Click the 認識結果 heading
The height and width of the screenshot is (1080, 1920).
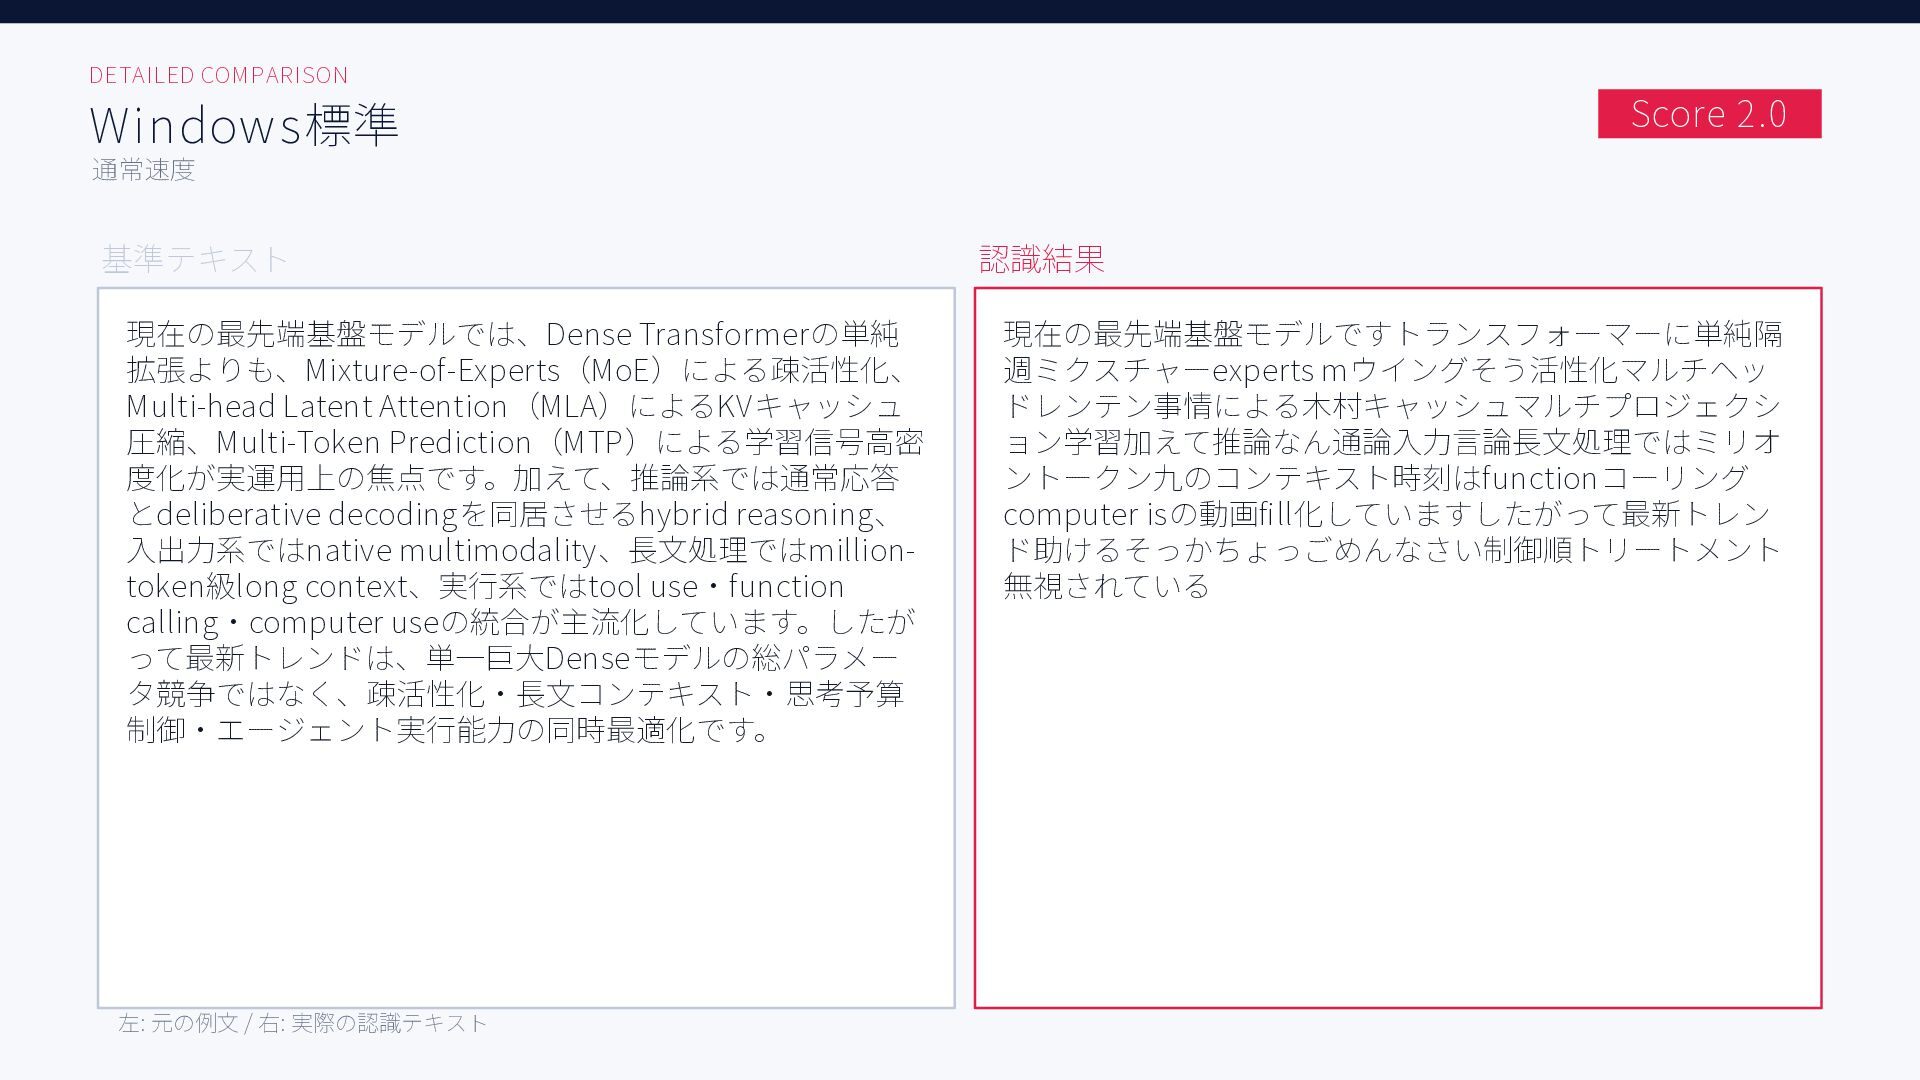1041,259
